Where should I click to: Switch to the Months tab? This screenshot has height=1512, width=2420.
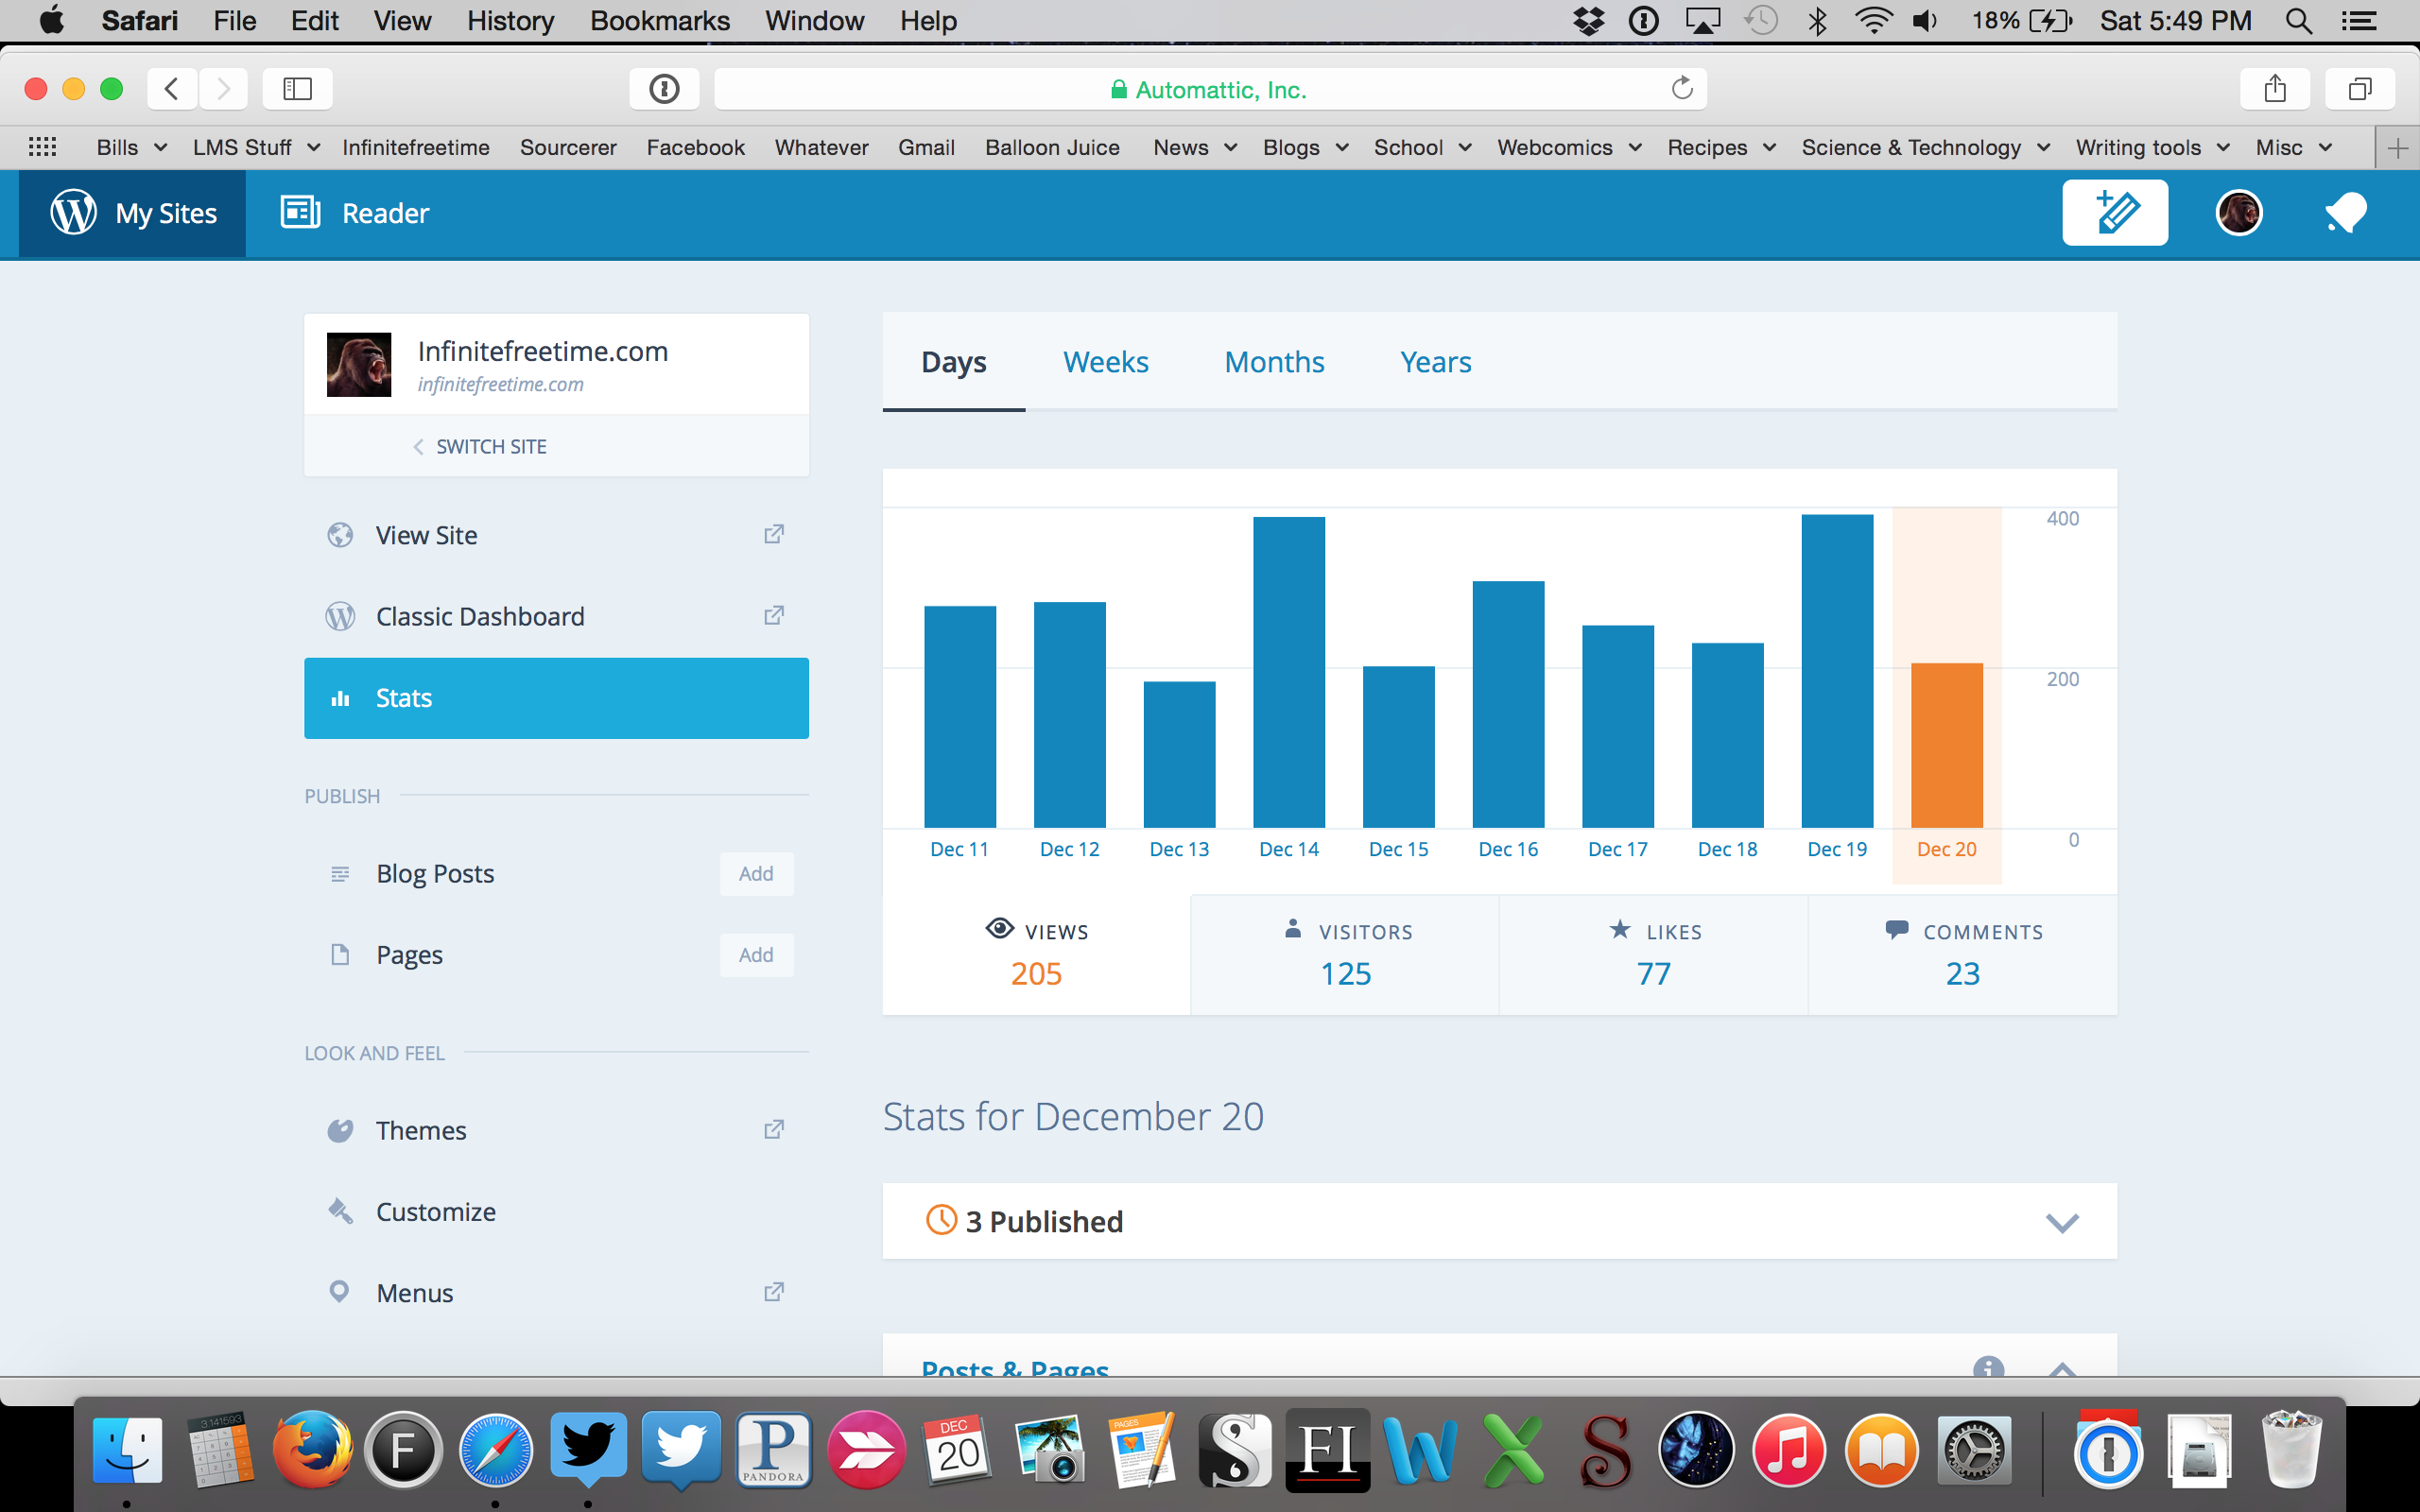1274,362
